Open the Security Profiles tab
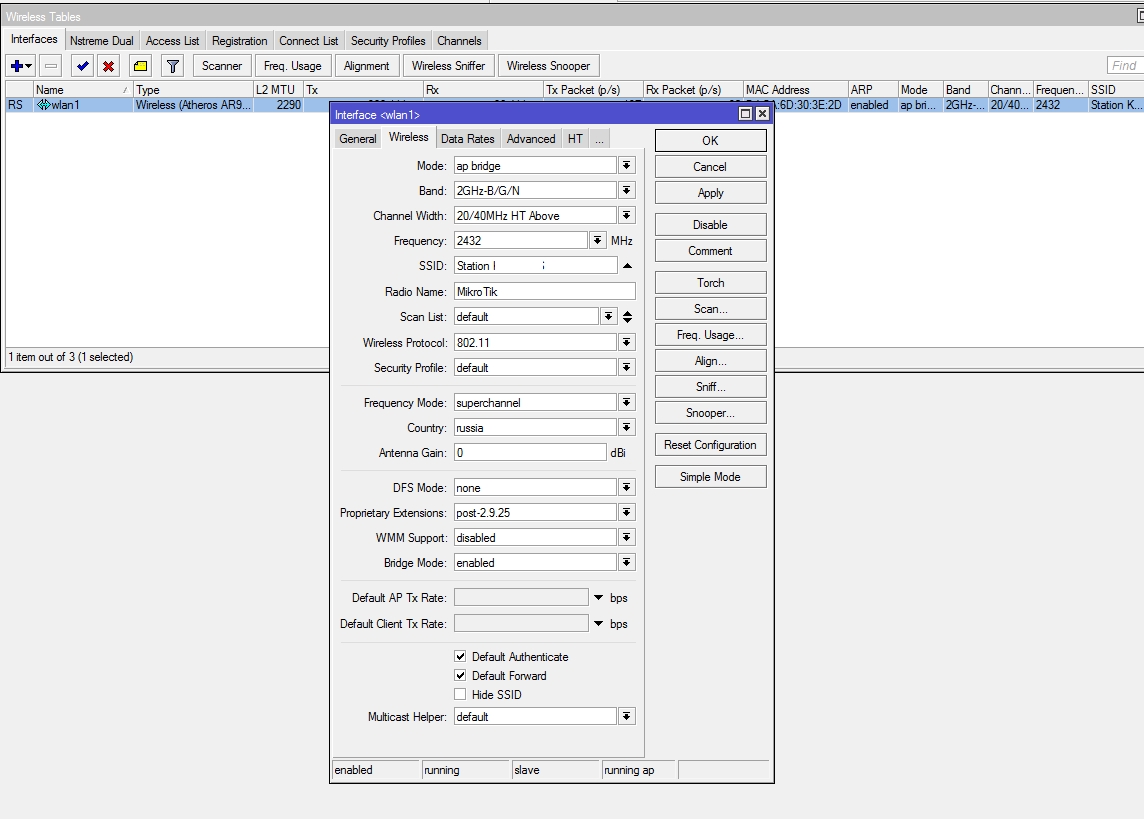The height and width of the screenshot is (819, 1144). [x=388, y=41]
